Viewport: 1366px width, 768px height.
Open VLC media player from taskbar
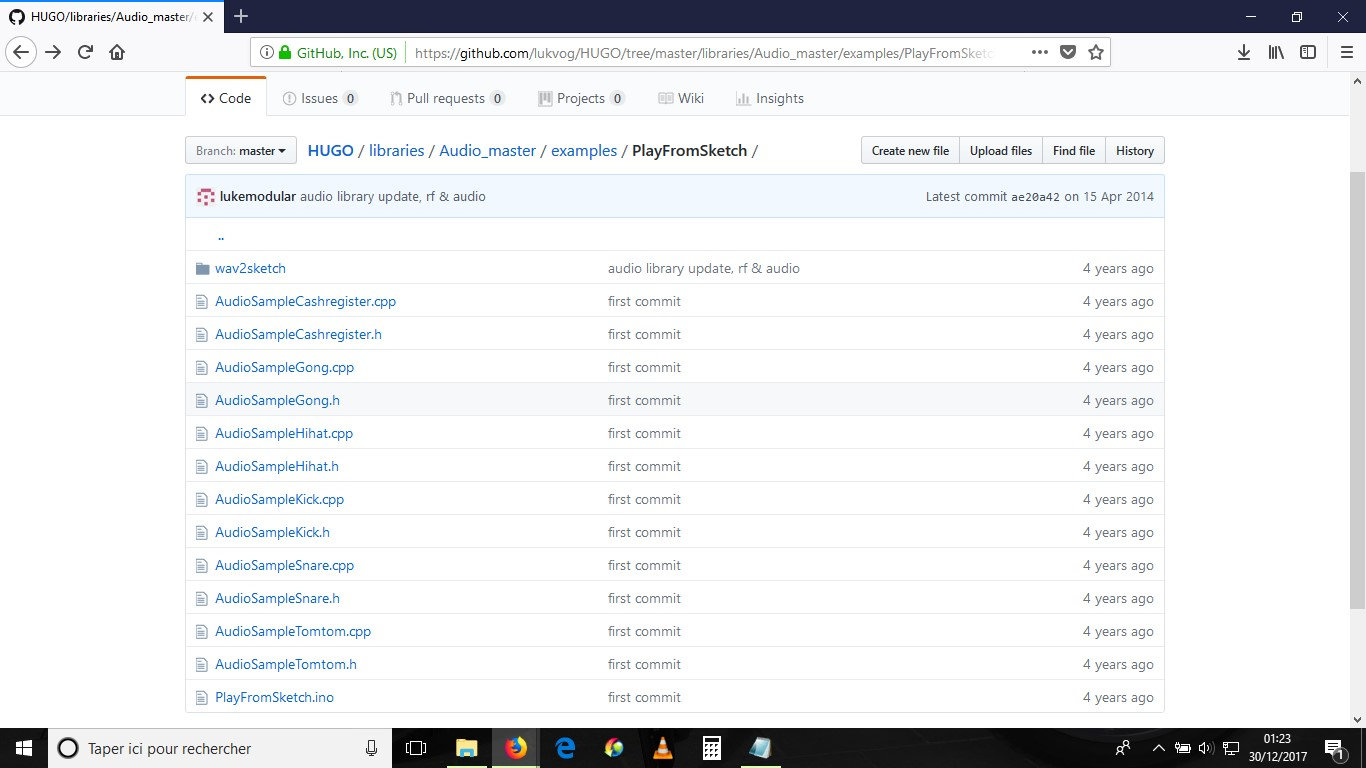point(662,748)
